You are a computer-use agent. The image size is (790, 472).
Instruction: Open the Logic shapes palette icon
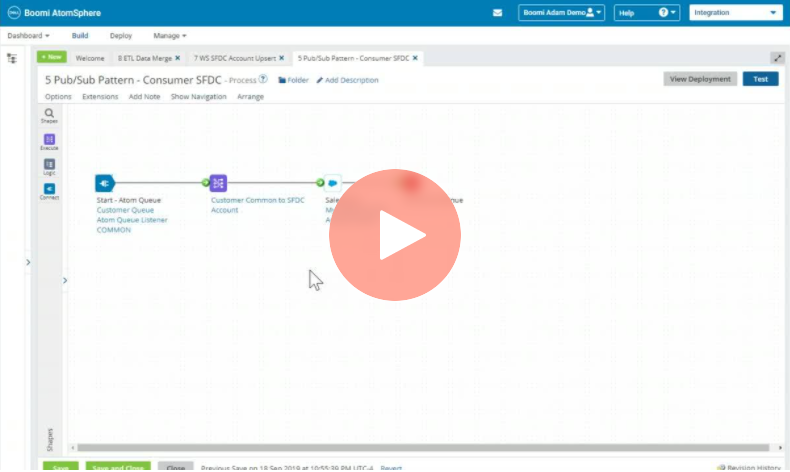[49, 167]
